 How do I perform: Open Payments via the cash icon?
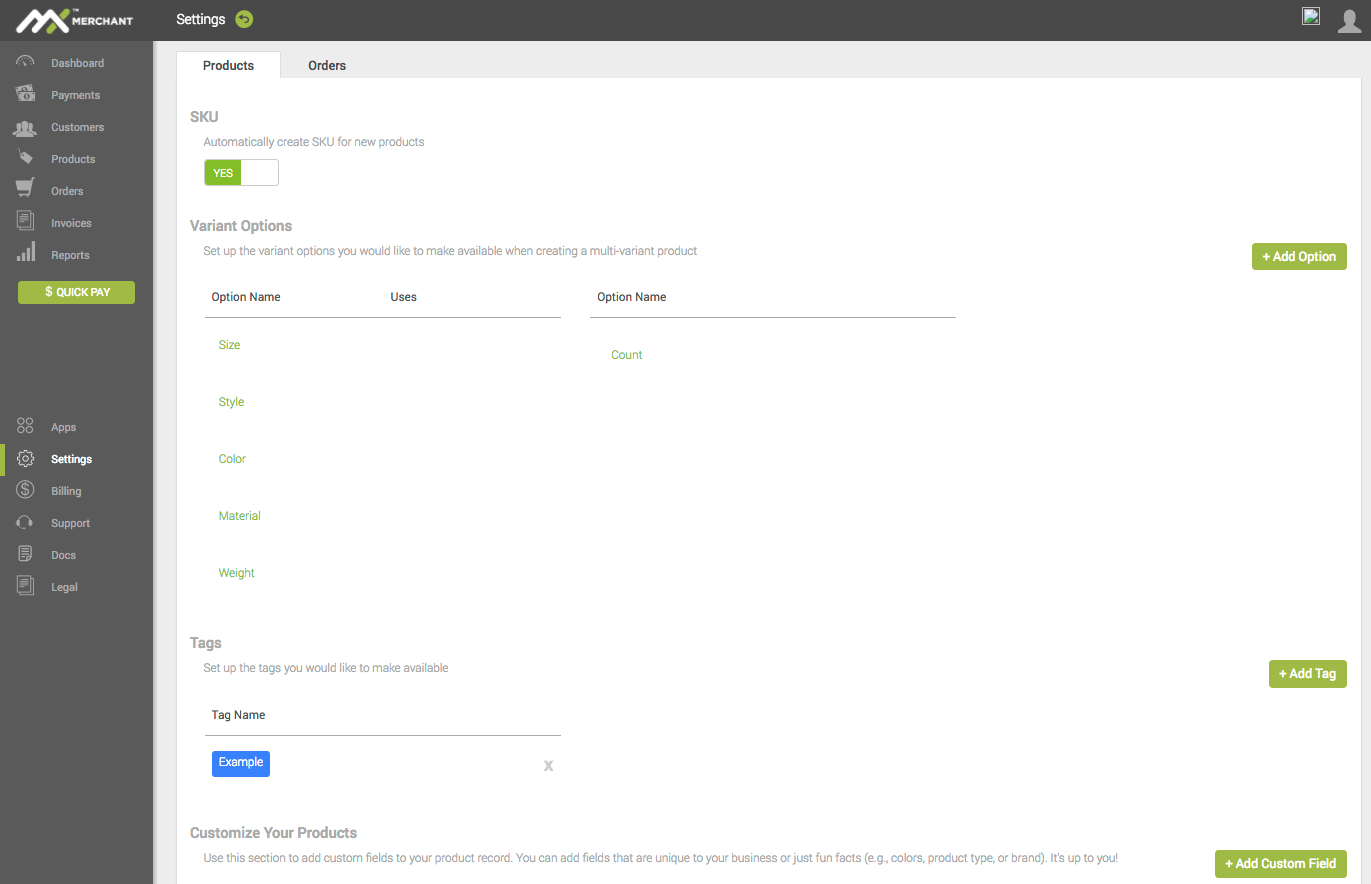click(x=26, y=94)
